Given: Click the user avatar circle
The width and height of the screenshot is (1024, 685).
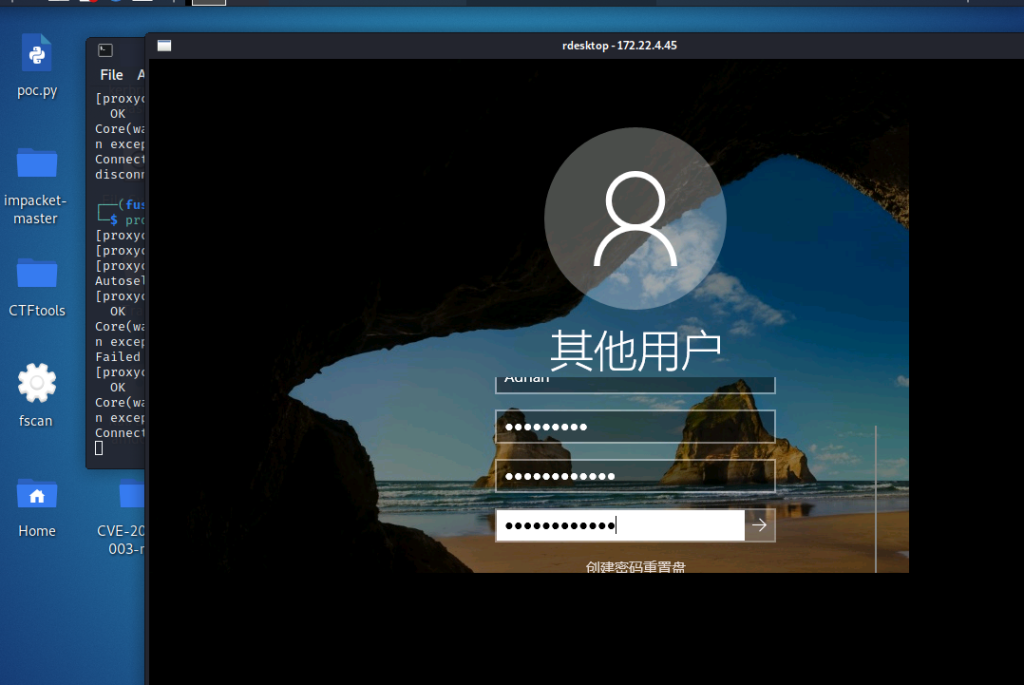Looking at the screenshot, I should point(635,218).
